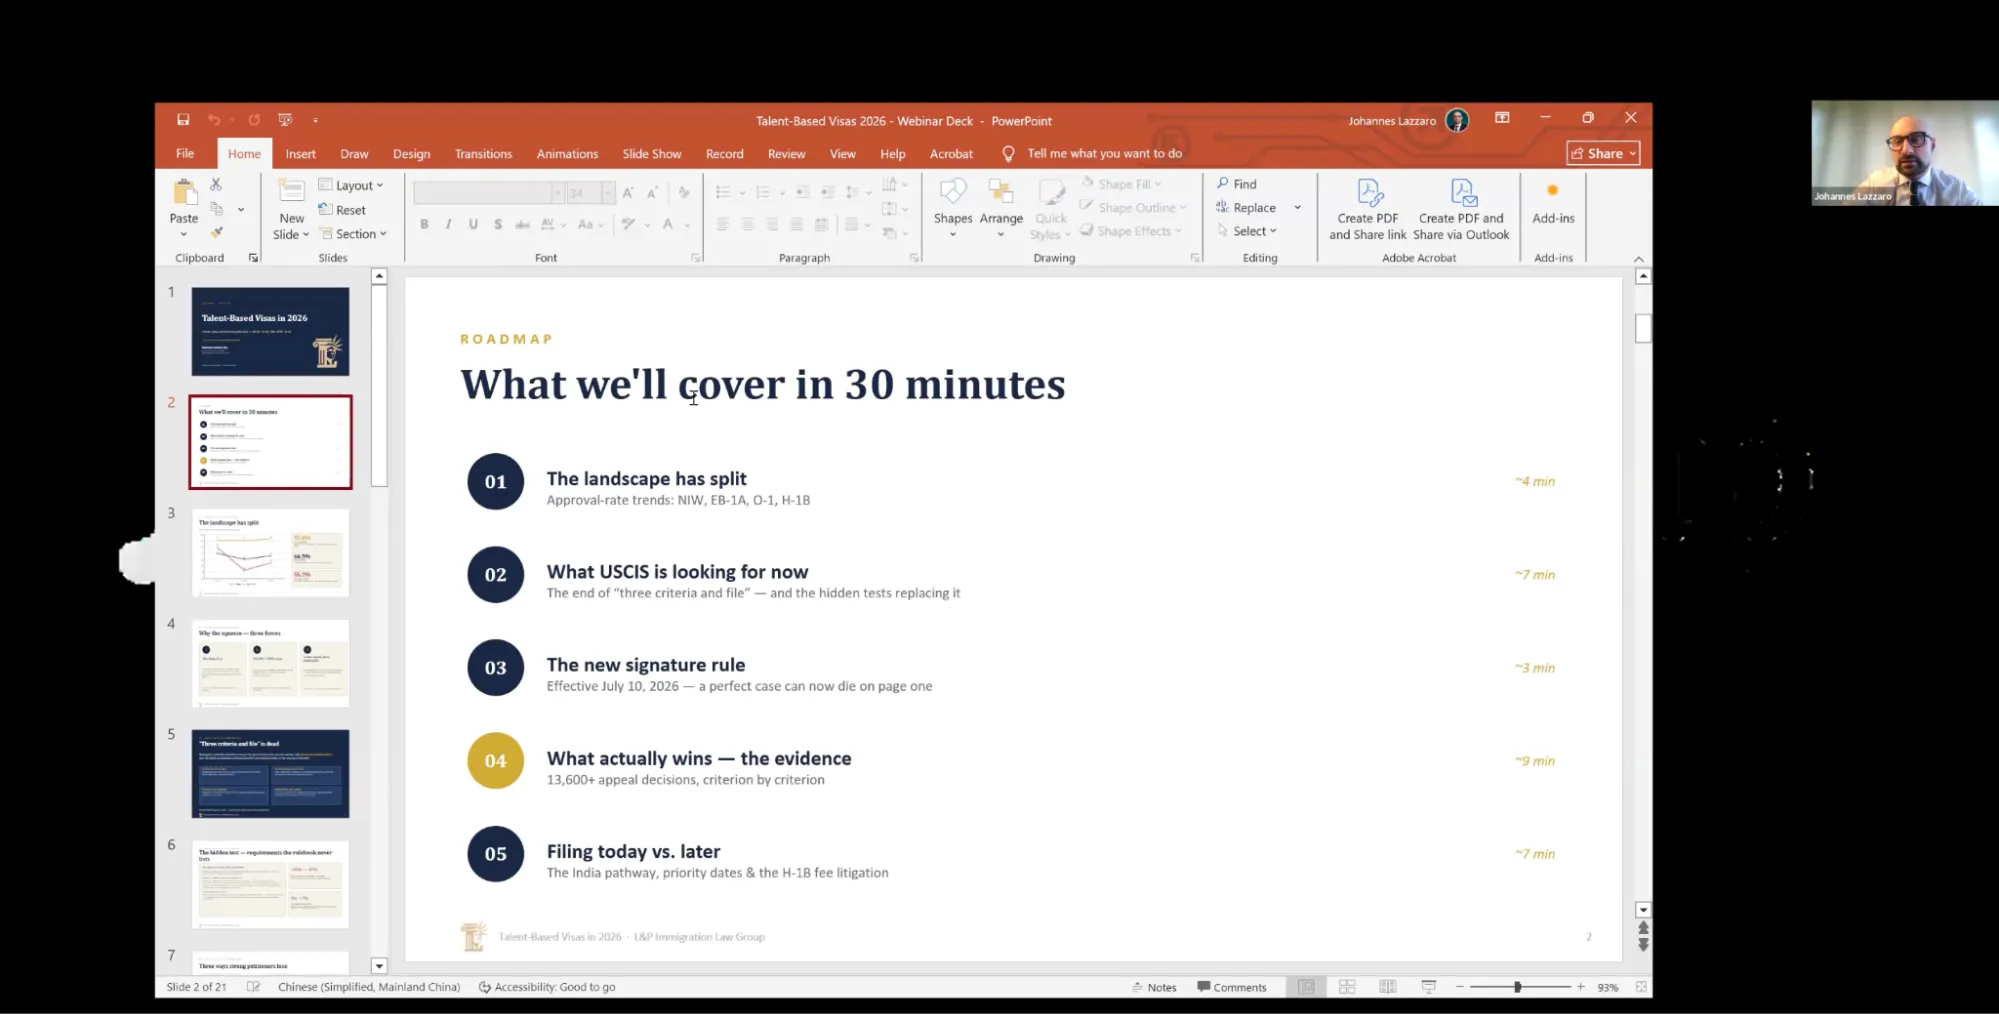This screenshot has width=1999, height=1015.
Task: Fit slide to current window icon
Action: click(1641, 987)
